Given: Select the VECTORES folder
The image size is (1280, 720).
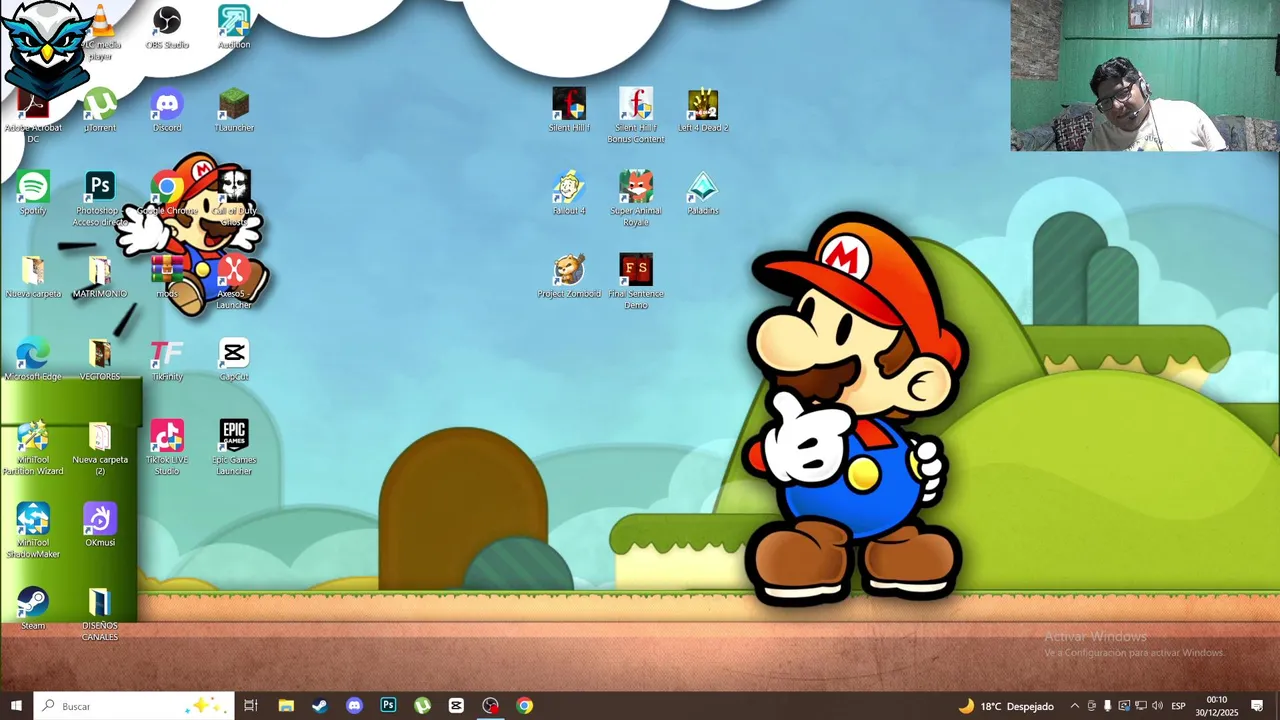Looking at the screenshot, I should 100,359.
